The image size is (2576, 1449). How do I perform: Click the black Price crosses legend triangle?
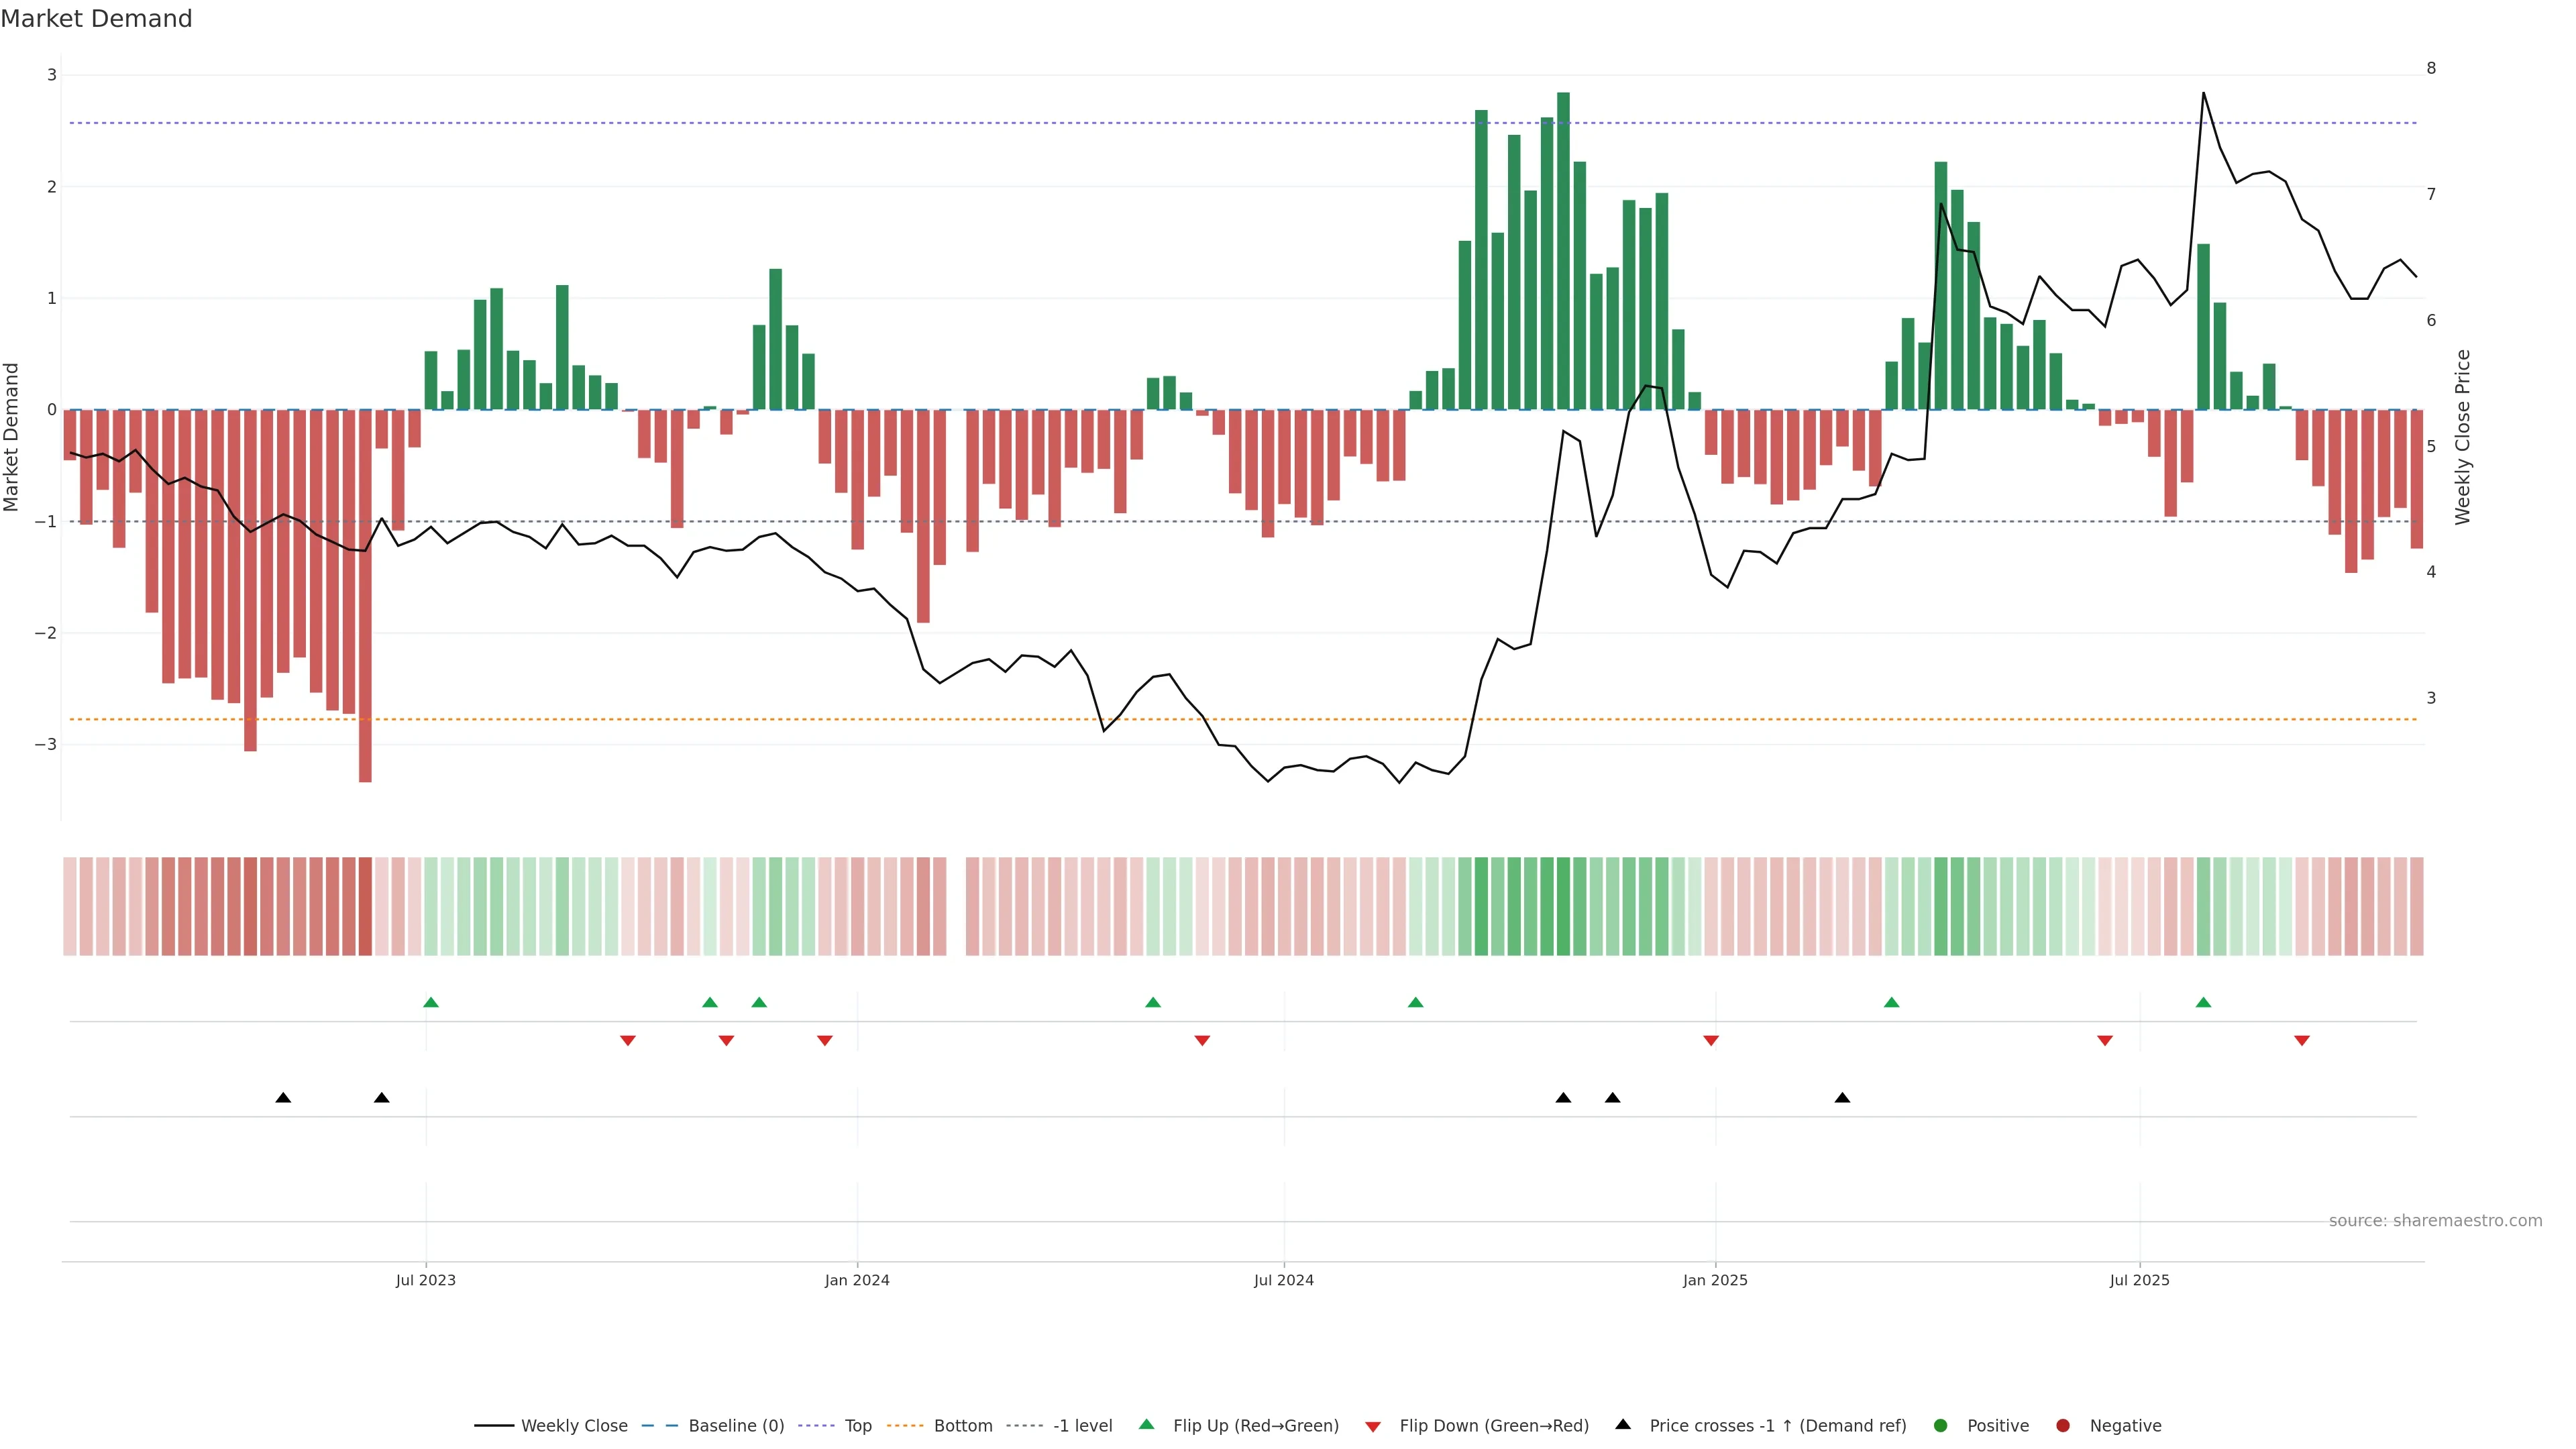(x=1623, y=1425)
